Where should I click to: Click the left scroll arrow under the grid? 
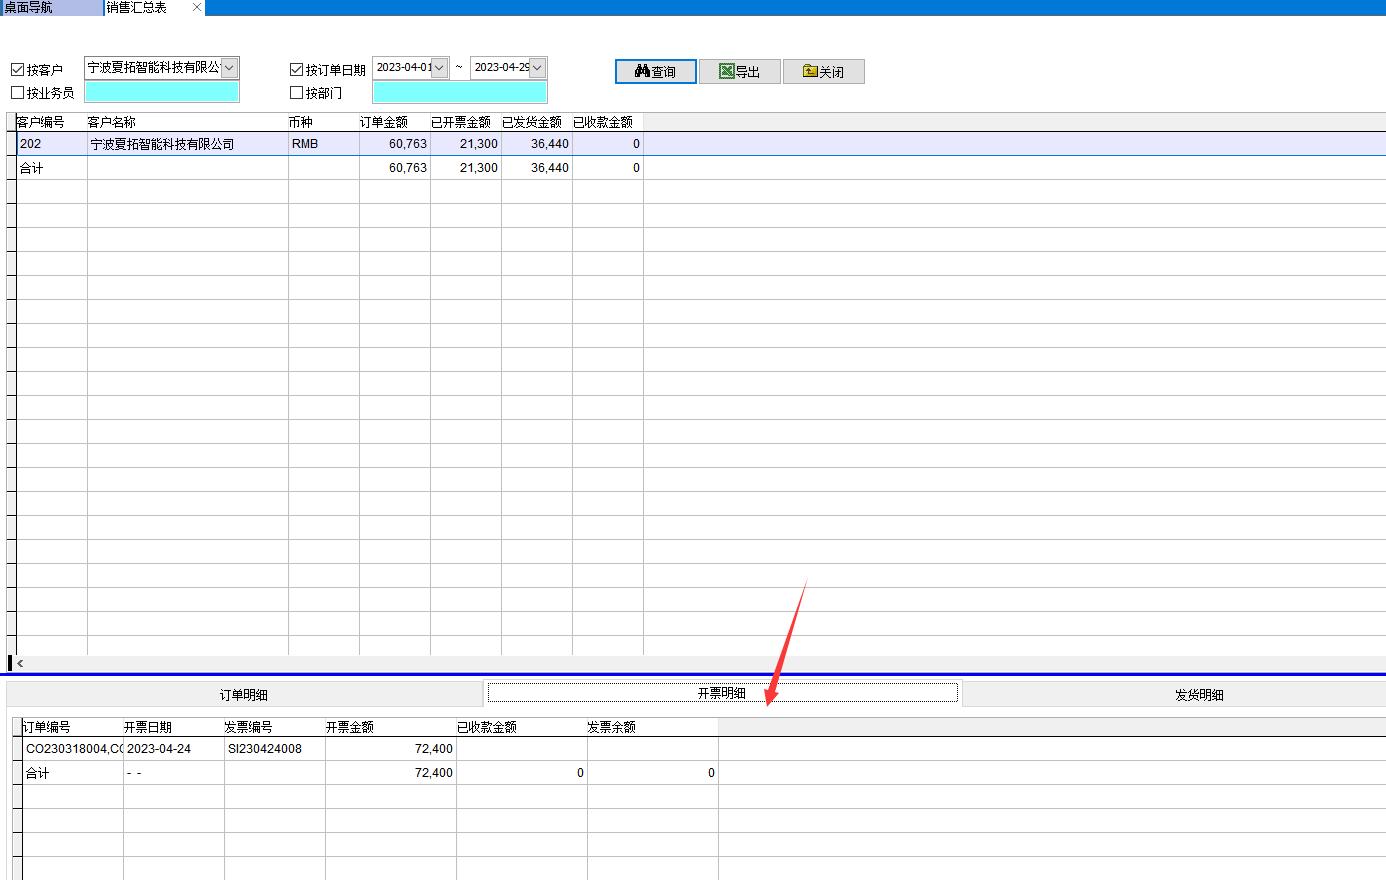(x=20, y=663)
